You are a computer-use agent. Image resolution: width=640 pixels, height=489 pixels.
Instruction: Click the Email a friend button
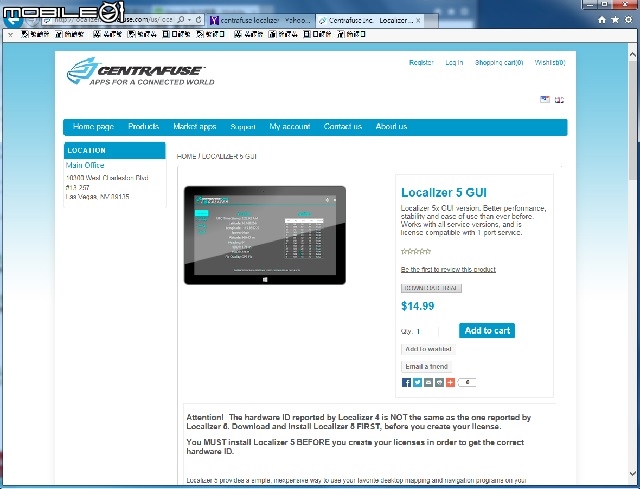(x=426, y=367)
